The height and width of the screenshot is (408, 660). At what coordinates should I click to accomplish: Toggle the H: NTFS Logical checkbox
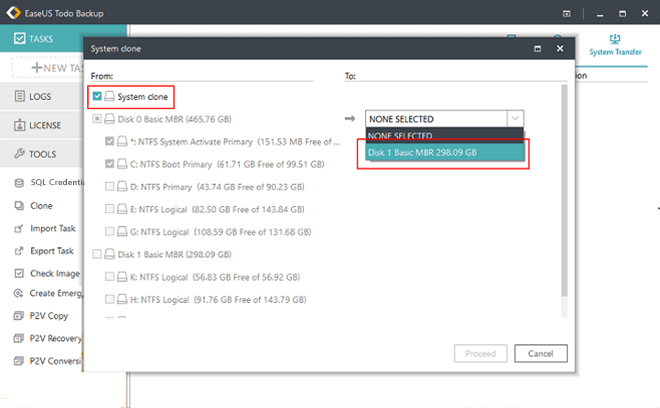tap(109, 299)
